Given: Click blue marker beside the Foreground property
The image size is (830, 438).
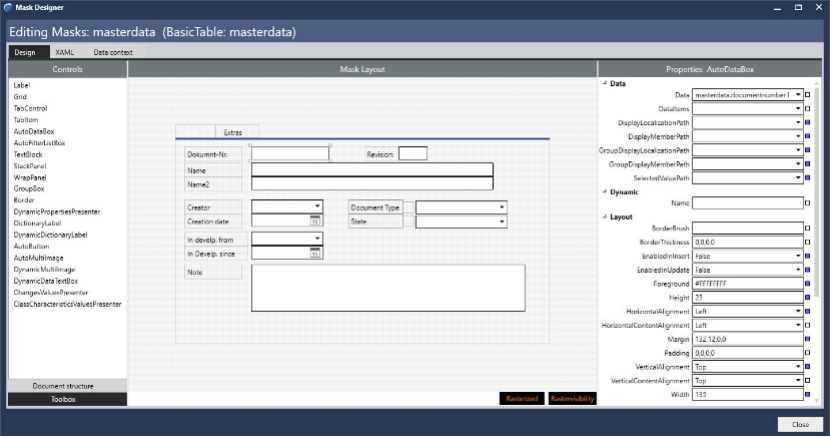Looking at the screenshot, I should pos(807,284).
